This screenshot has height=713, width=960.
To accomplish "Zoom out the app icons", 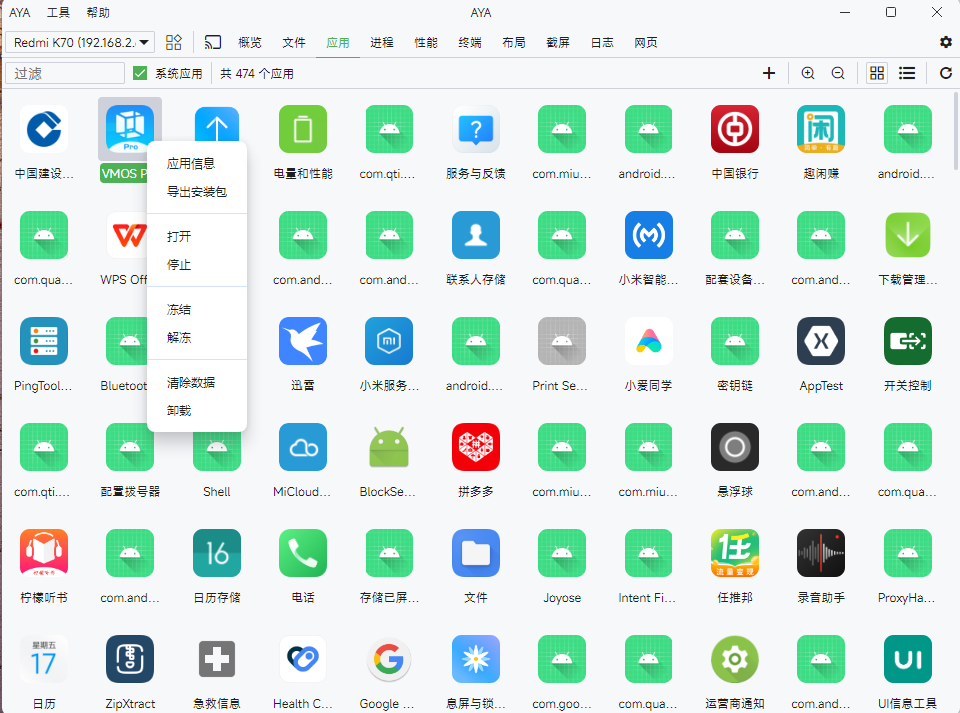I will click(x=838, y=73).
